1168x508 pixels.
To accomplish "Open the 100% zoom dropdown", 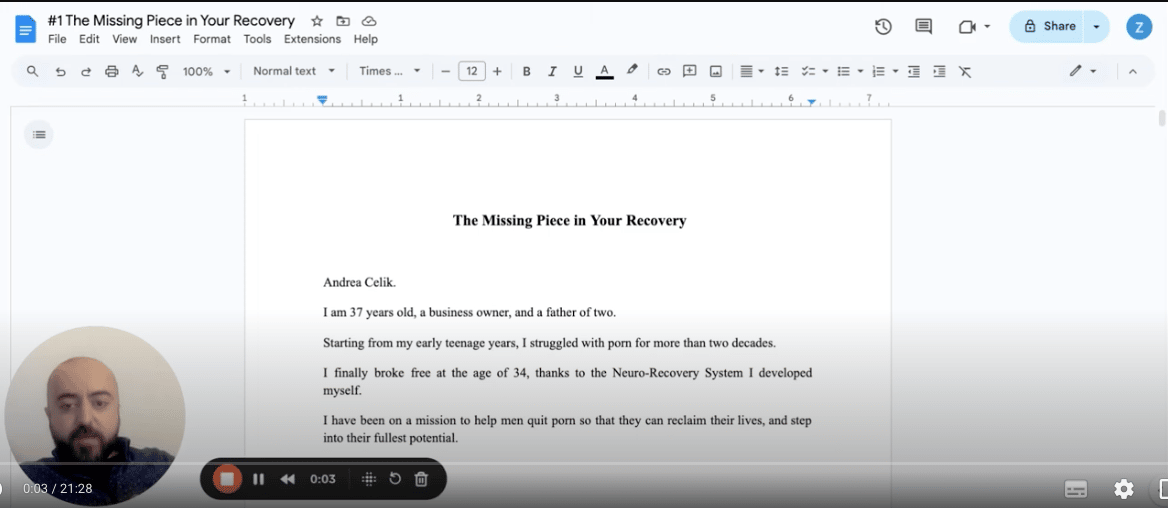I will coord(206,71).
